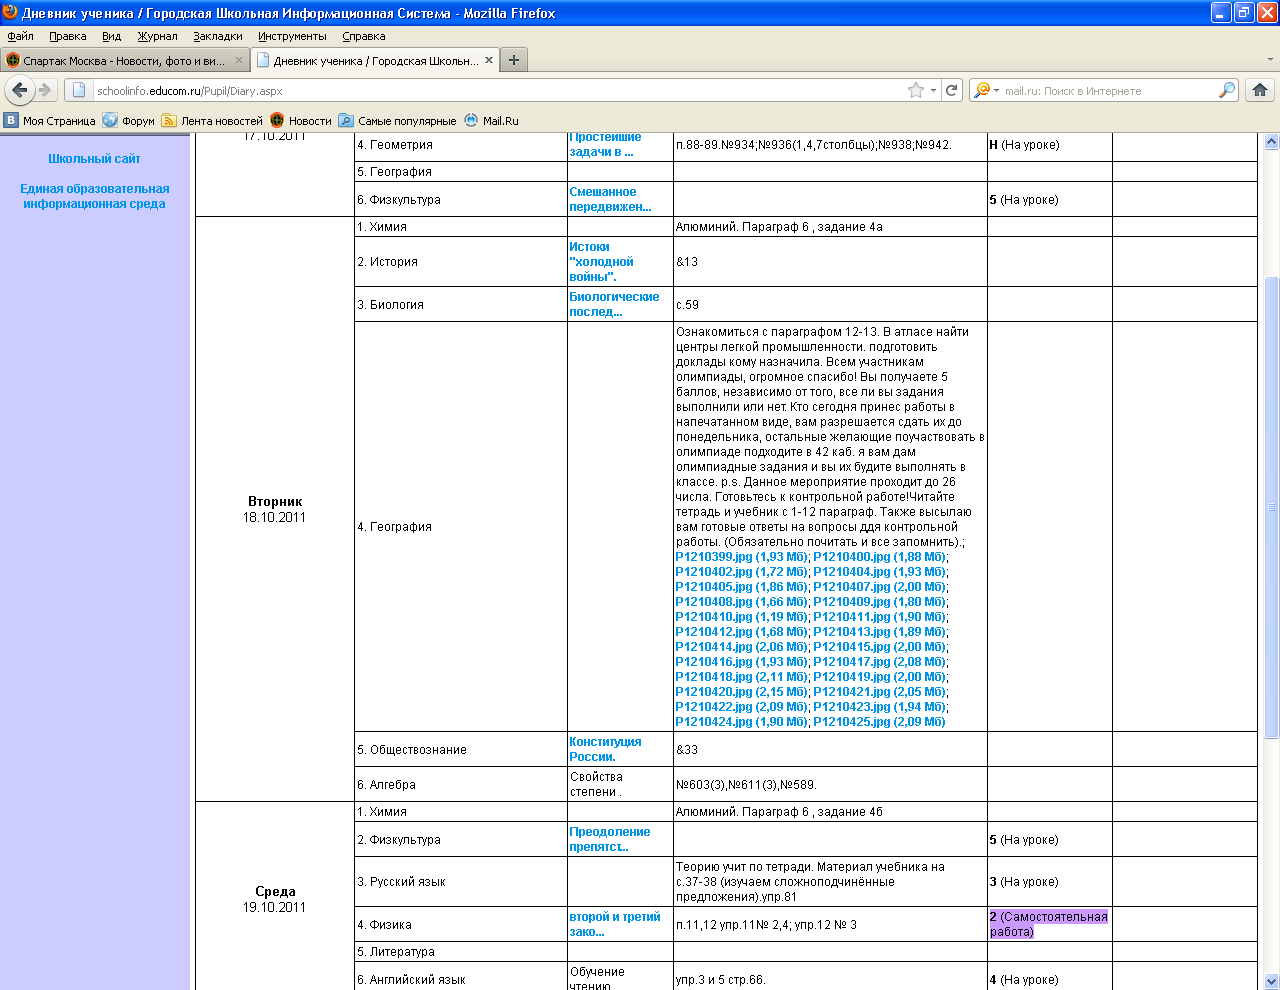This screenshot has height=990, width=1280.
Task: Expand the URL history dropdown arrow
Action: point(934,90)
